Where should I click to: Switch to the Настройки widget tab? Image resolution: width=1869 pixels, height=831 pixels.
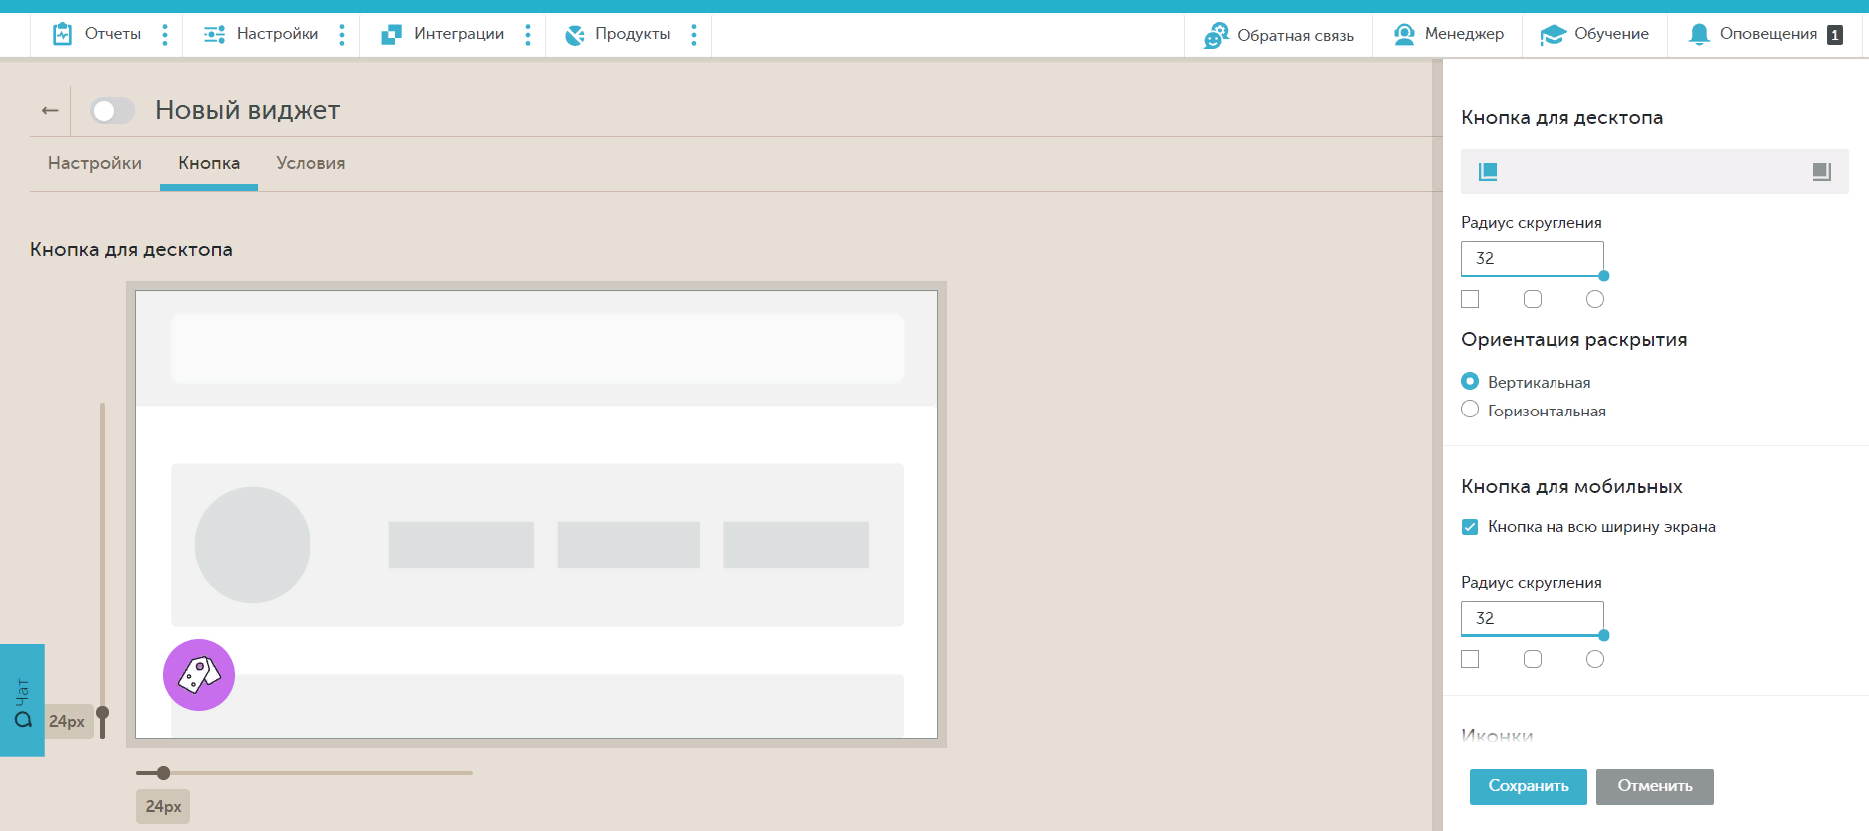tap(95, 163)
